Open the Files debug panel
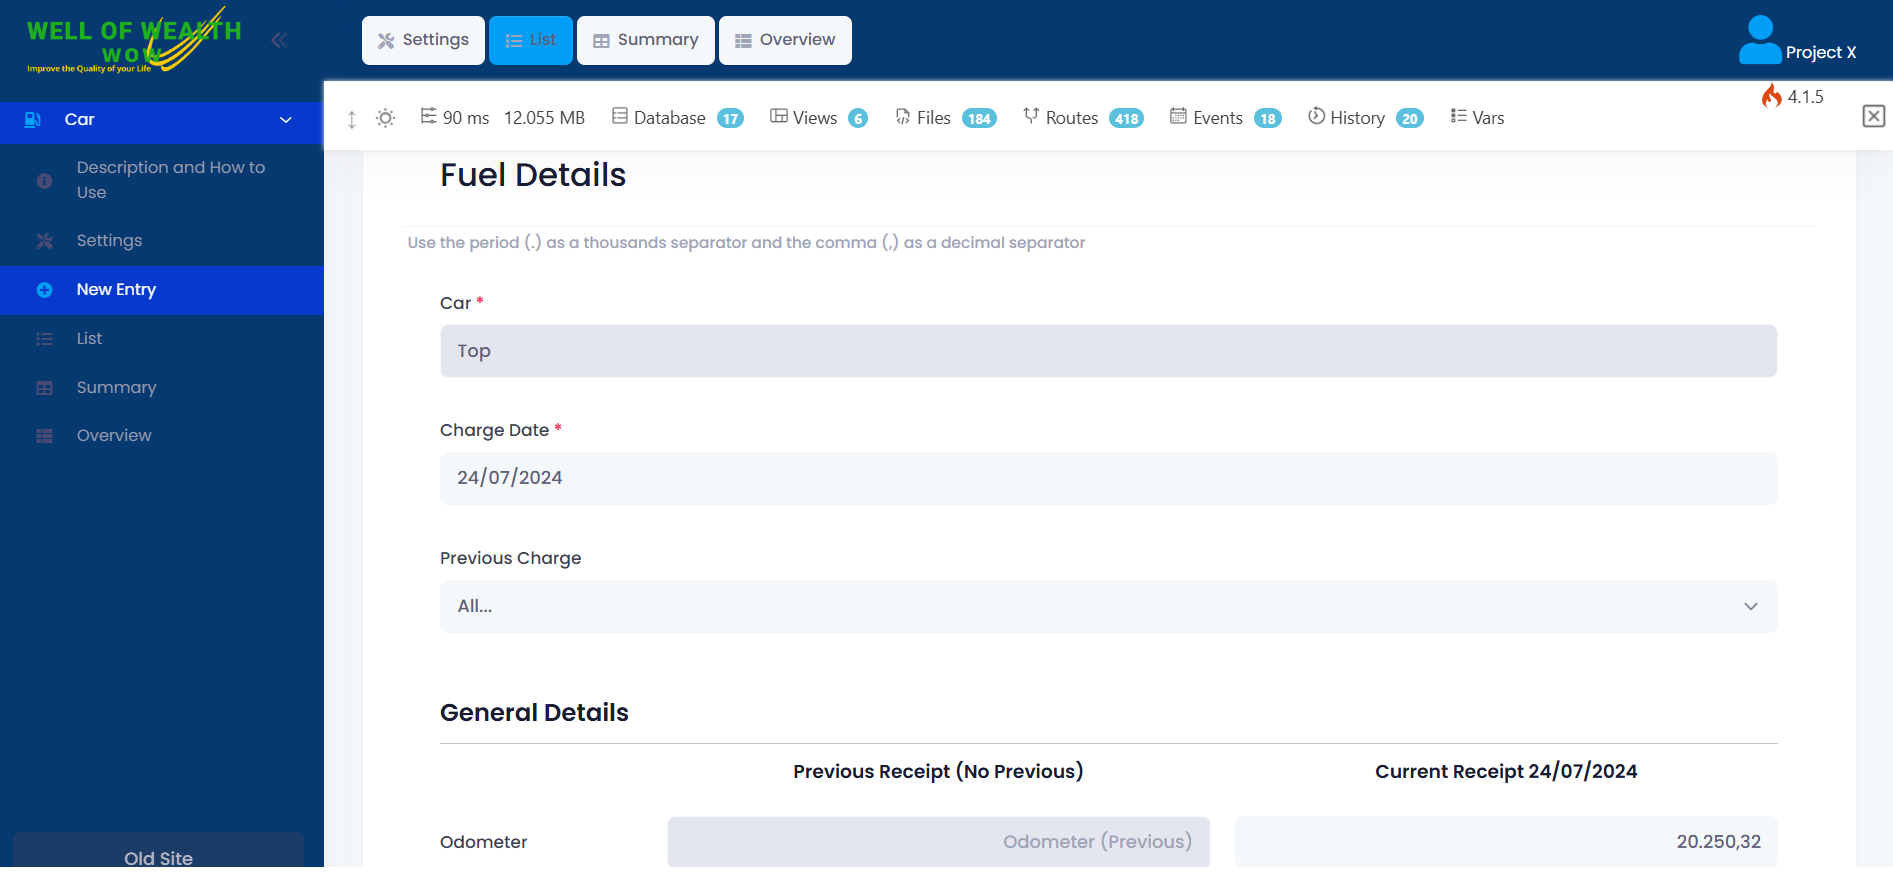Image resolution: width=1893 pixels, height=890 pixels. pos(945,118)
